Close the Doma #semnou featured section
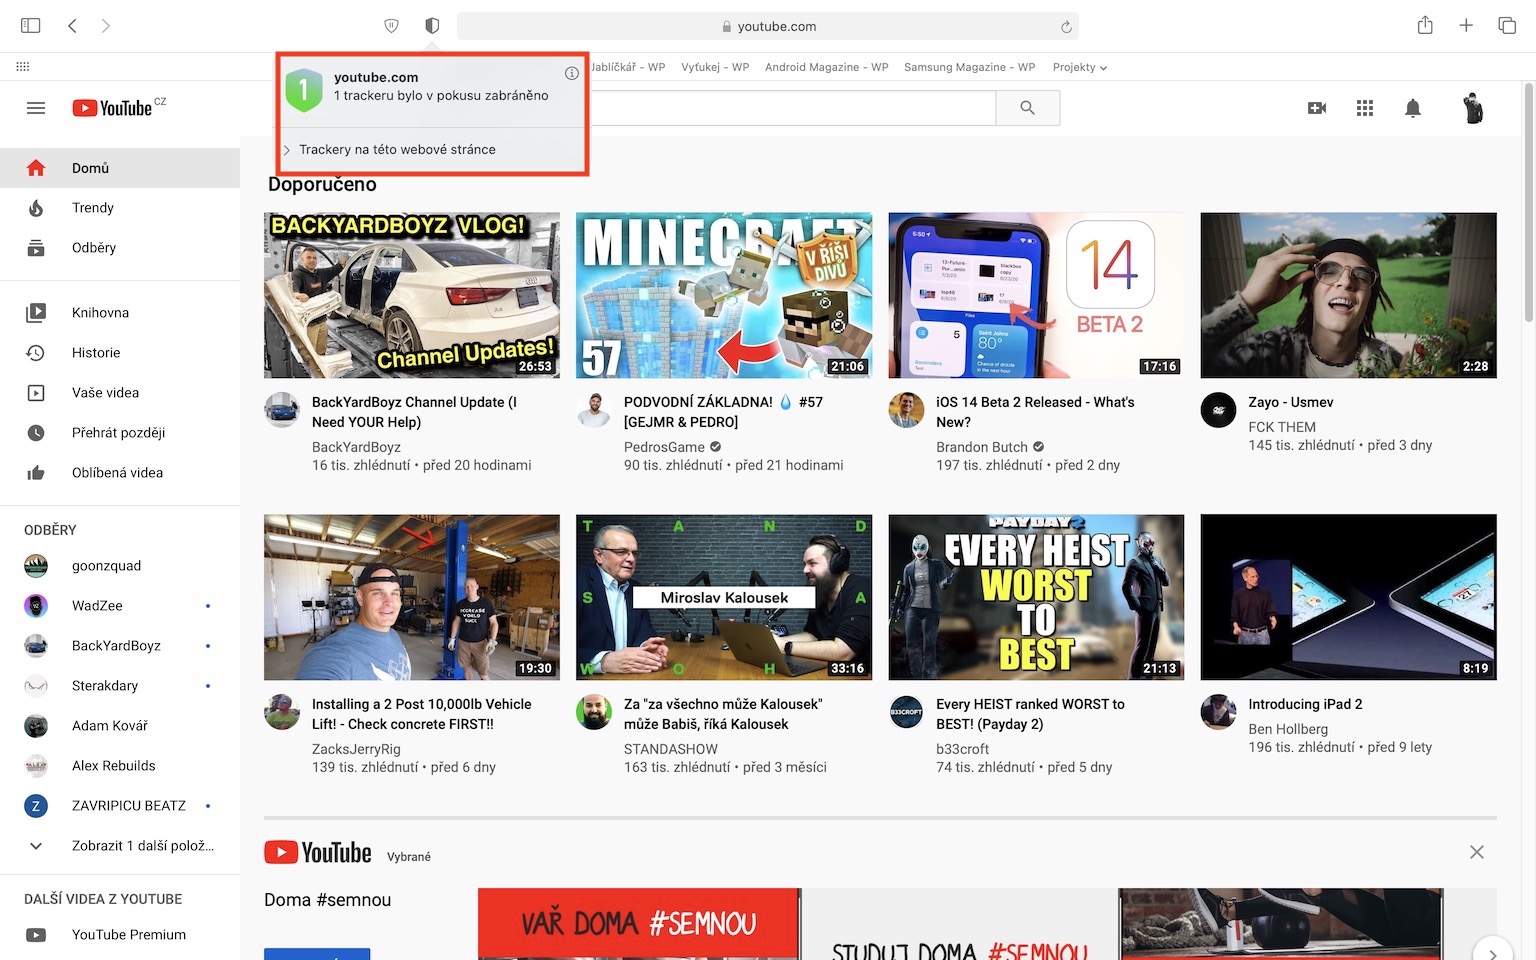 1477,852
